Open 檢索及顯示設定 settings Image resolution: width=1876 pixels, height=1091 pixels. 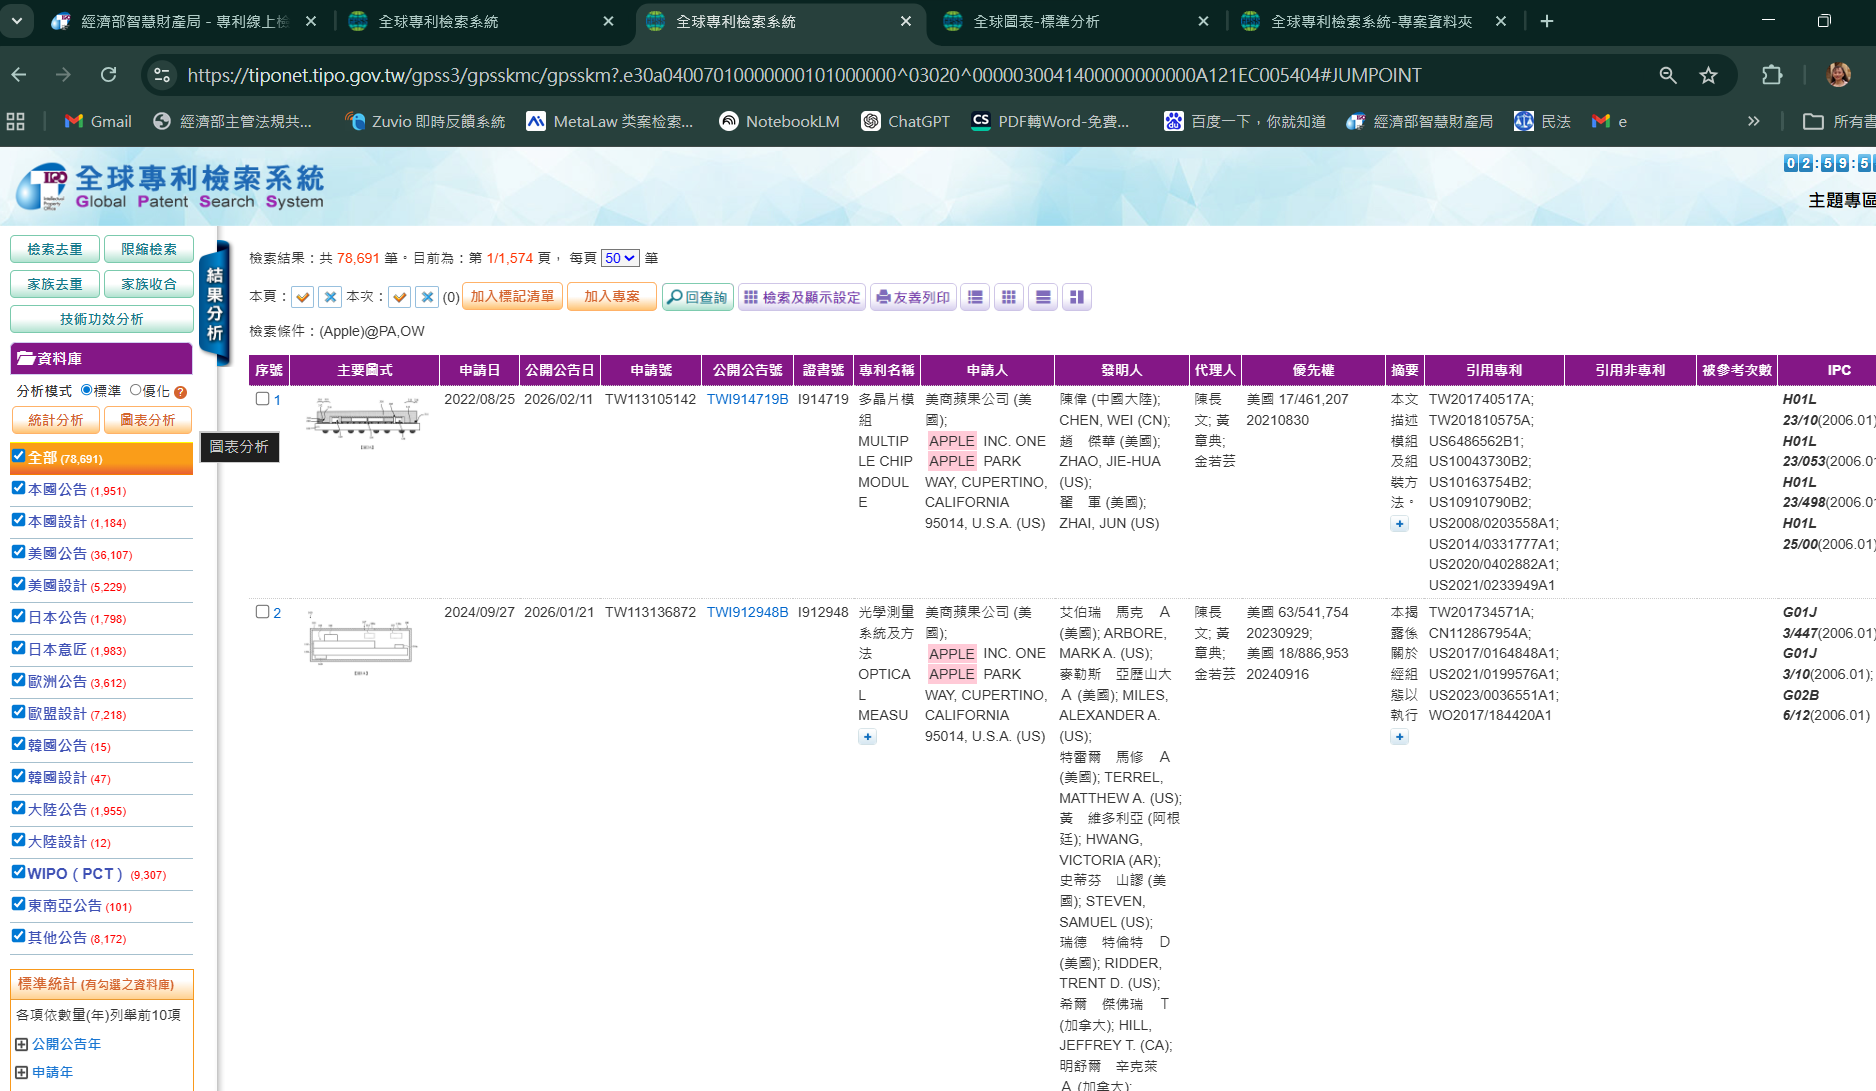coord(802,297)
